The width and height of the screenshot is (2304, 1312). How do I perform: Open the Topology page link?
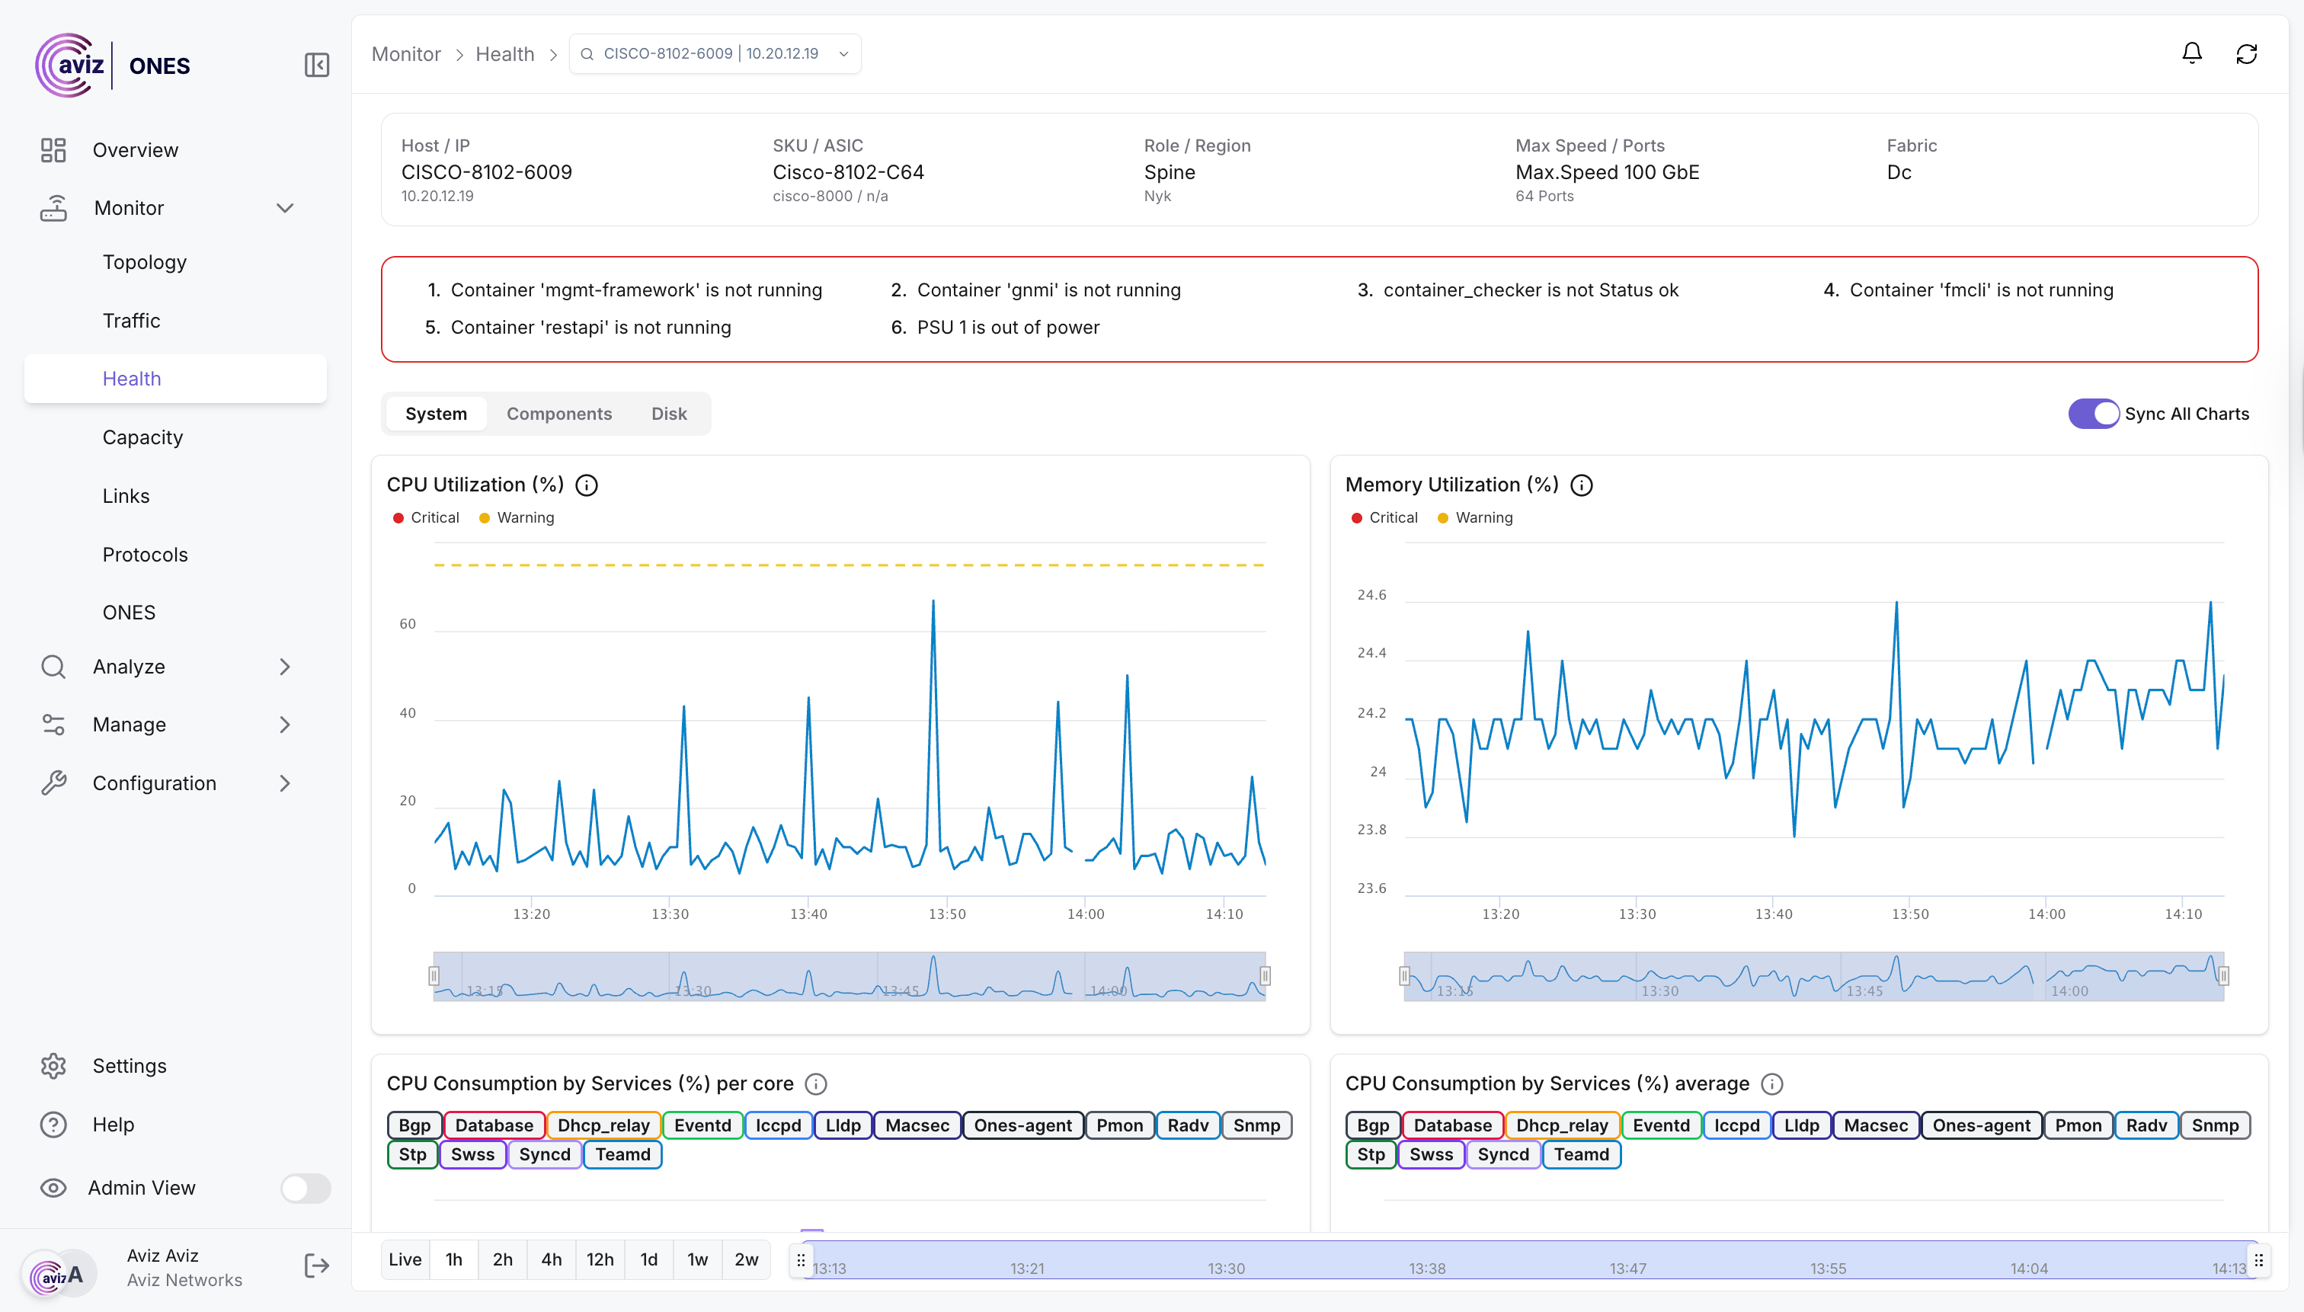(x=145, y=262)
